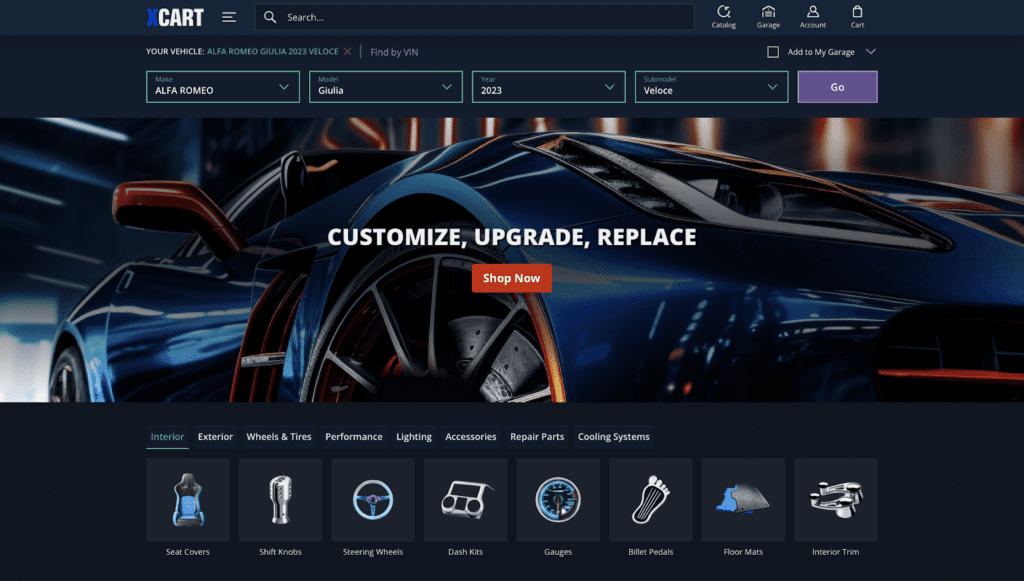
Task: Open the Cart icon
Action: [857, 17]
